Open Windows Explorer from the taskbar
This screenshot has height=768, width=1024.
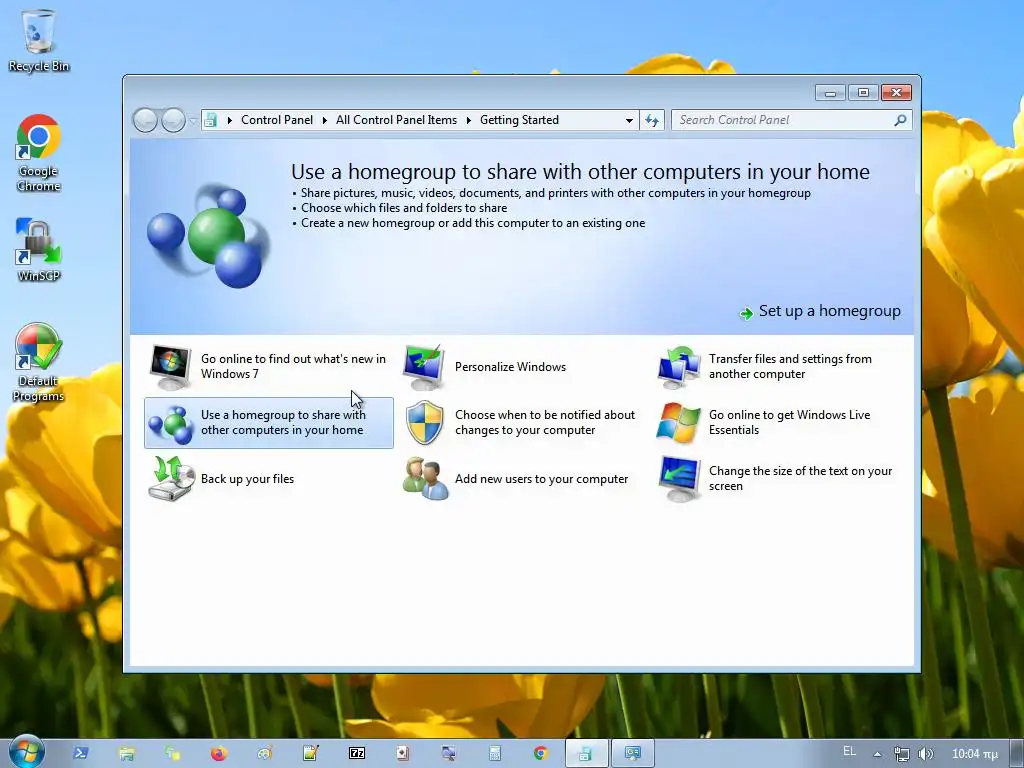[126, 753]
